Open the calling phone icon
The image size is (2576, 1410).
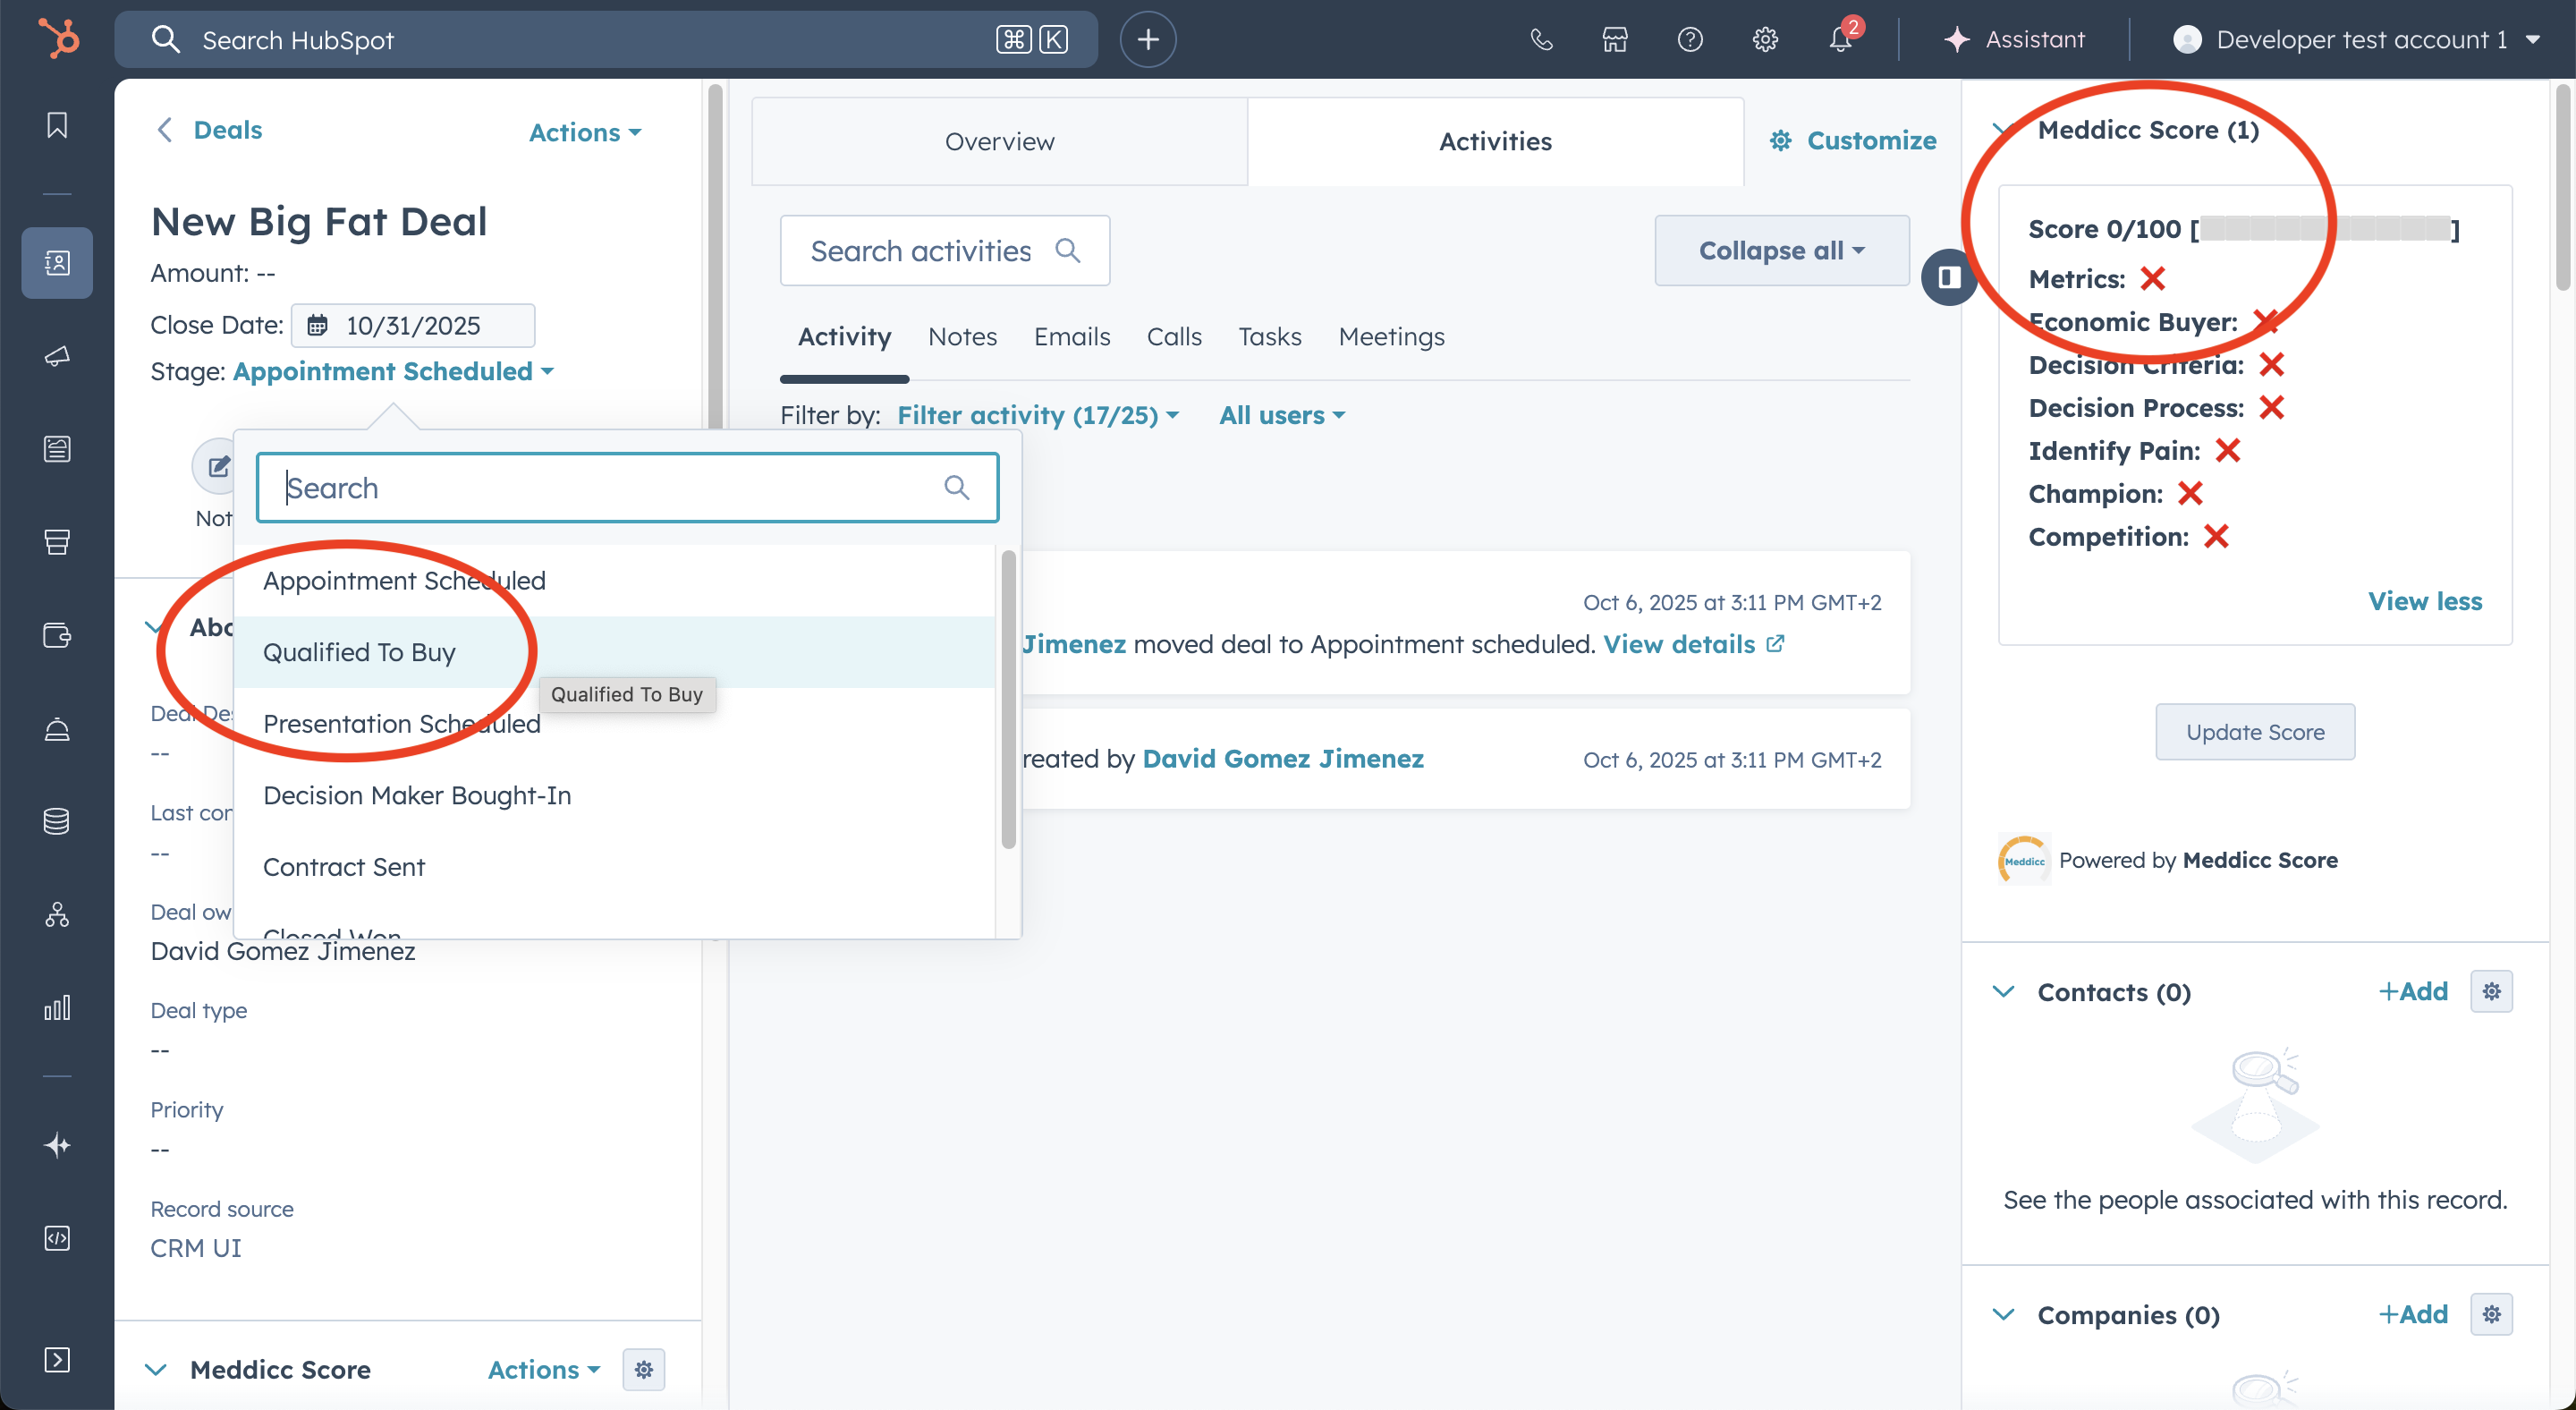[1541, 39]
